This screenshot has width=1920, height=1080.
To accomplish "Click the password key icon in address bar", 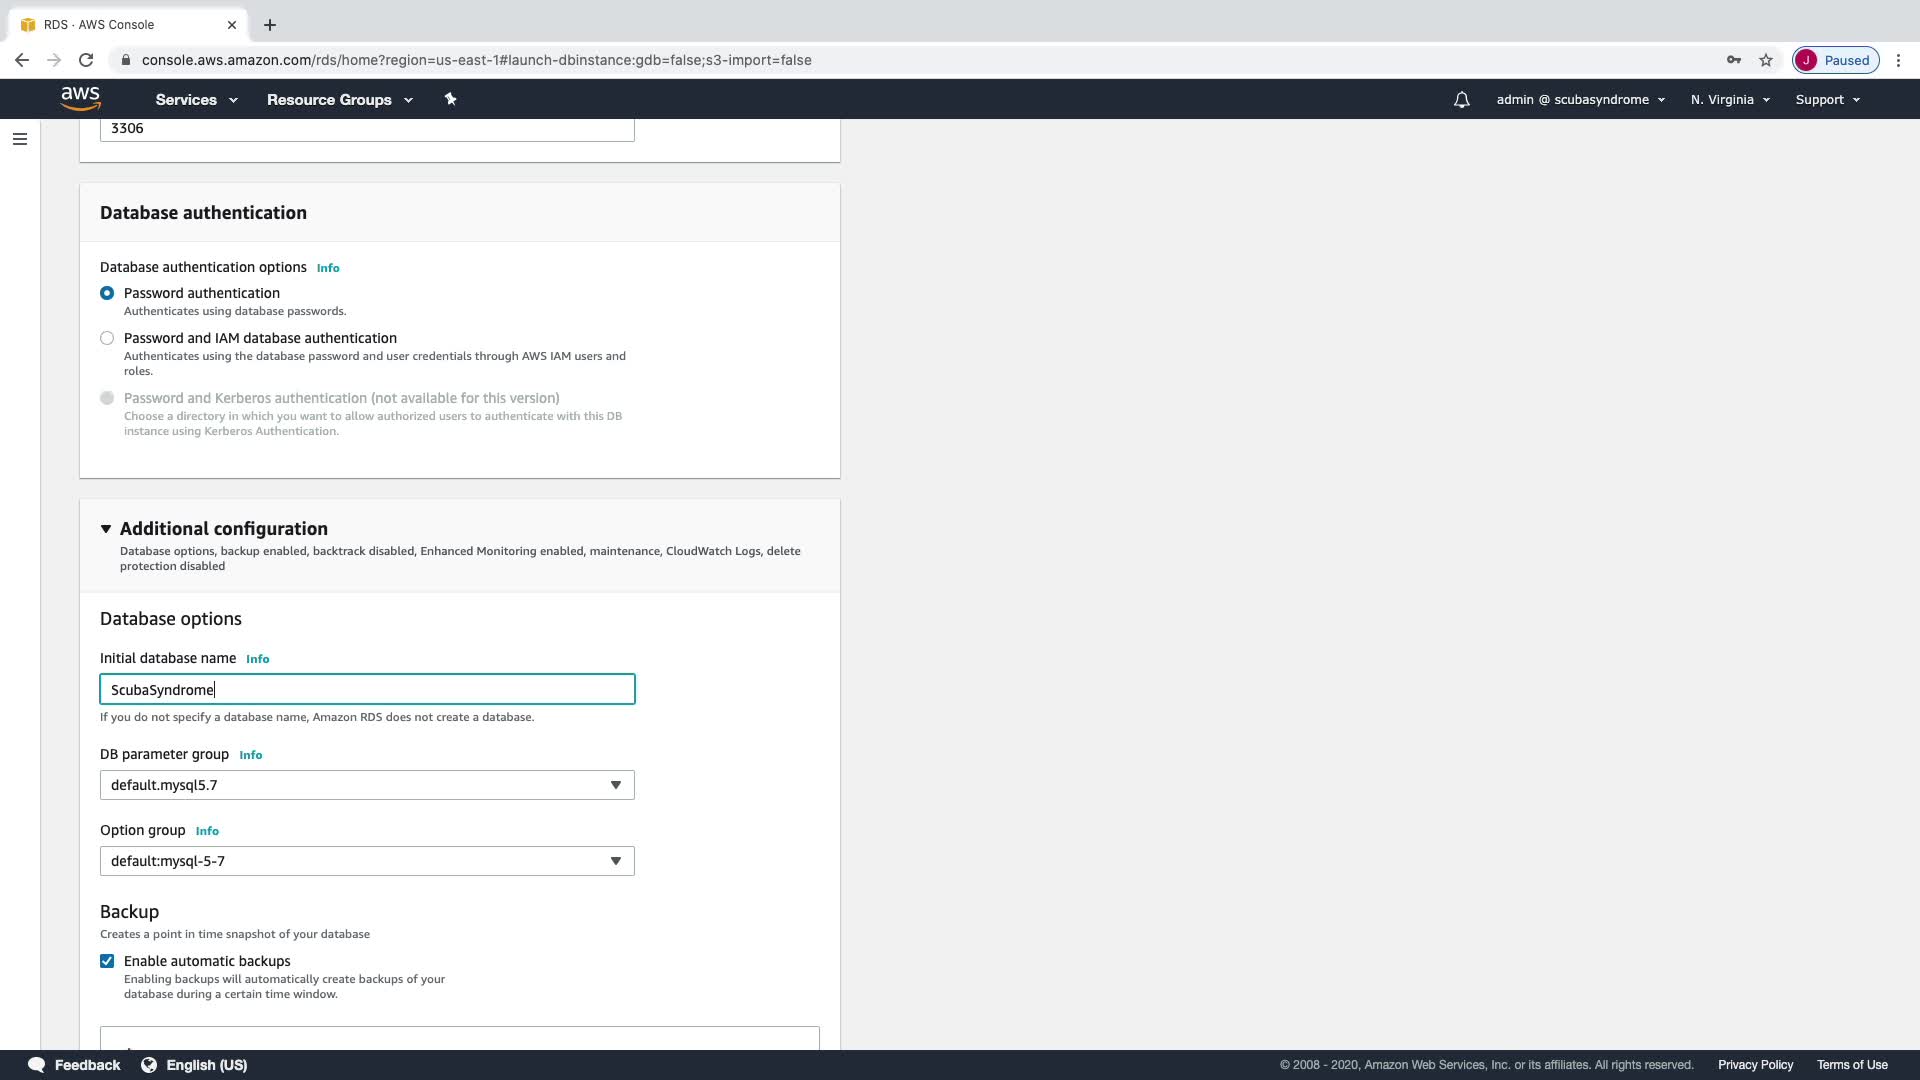I will click(1734, 60).
